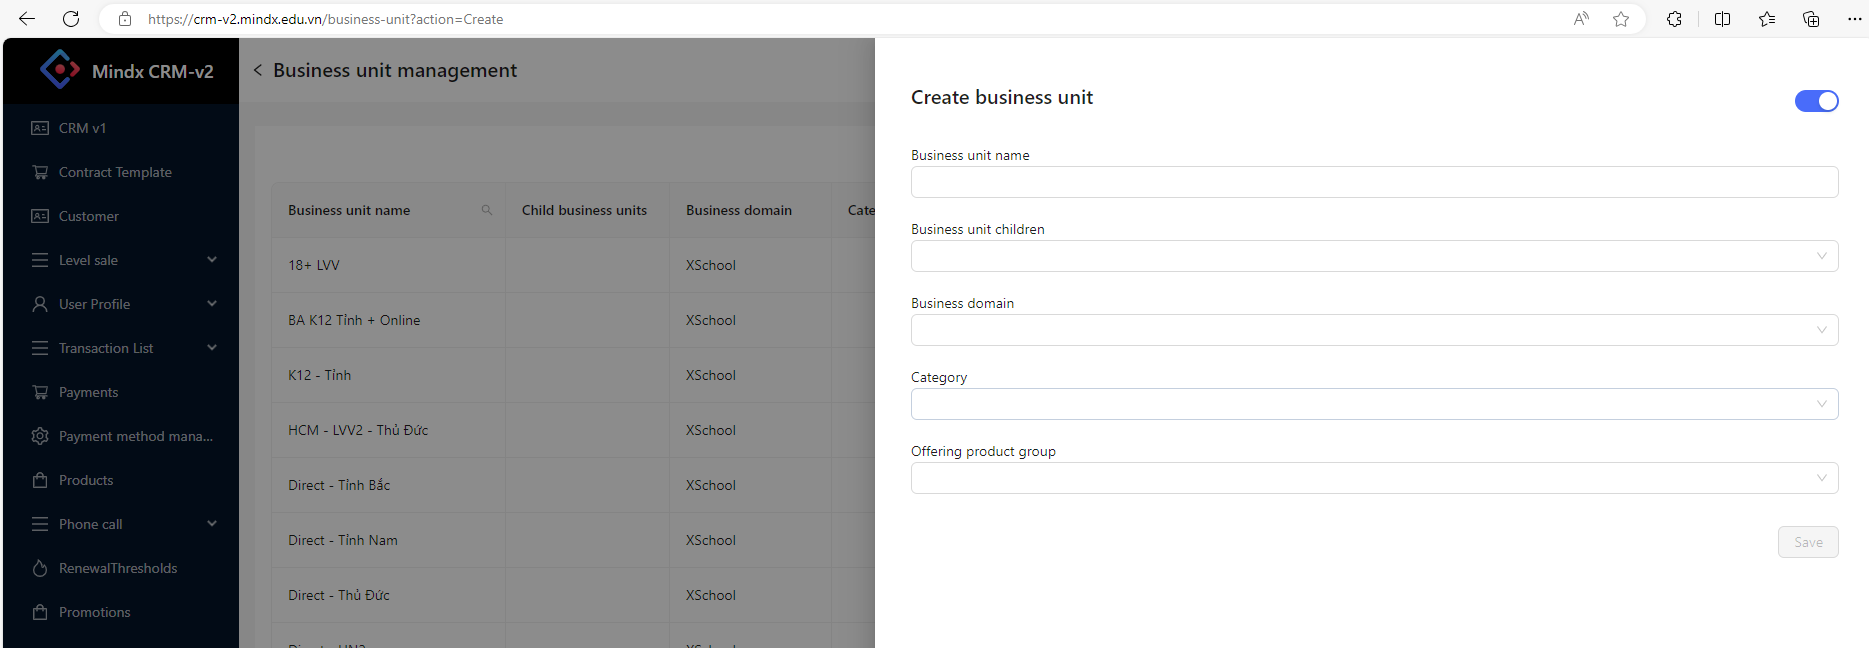Click the Products bag icon
1869x648 pixels.
[40, 480]
